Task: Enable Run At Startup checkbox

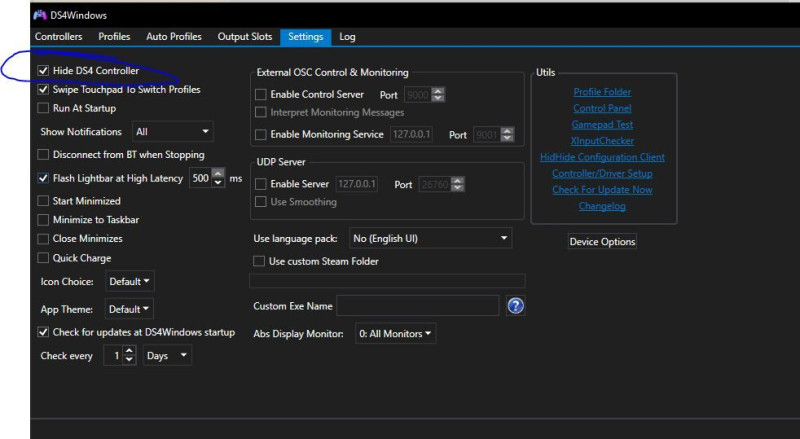Action: (x=43, y=108)
